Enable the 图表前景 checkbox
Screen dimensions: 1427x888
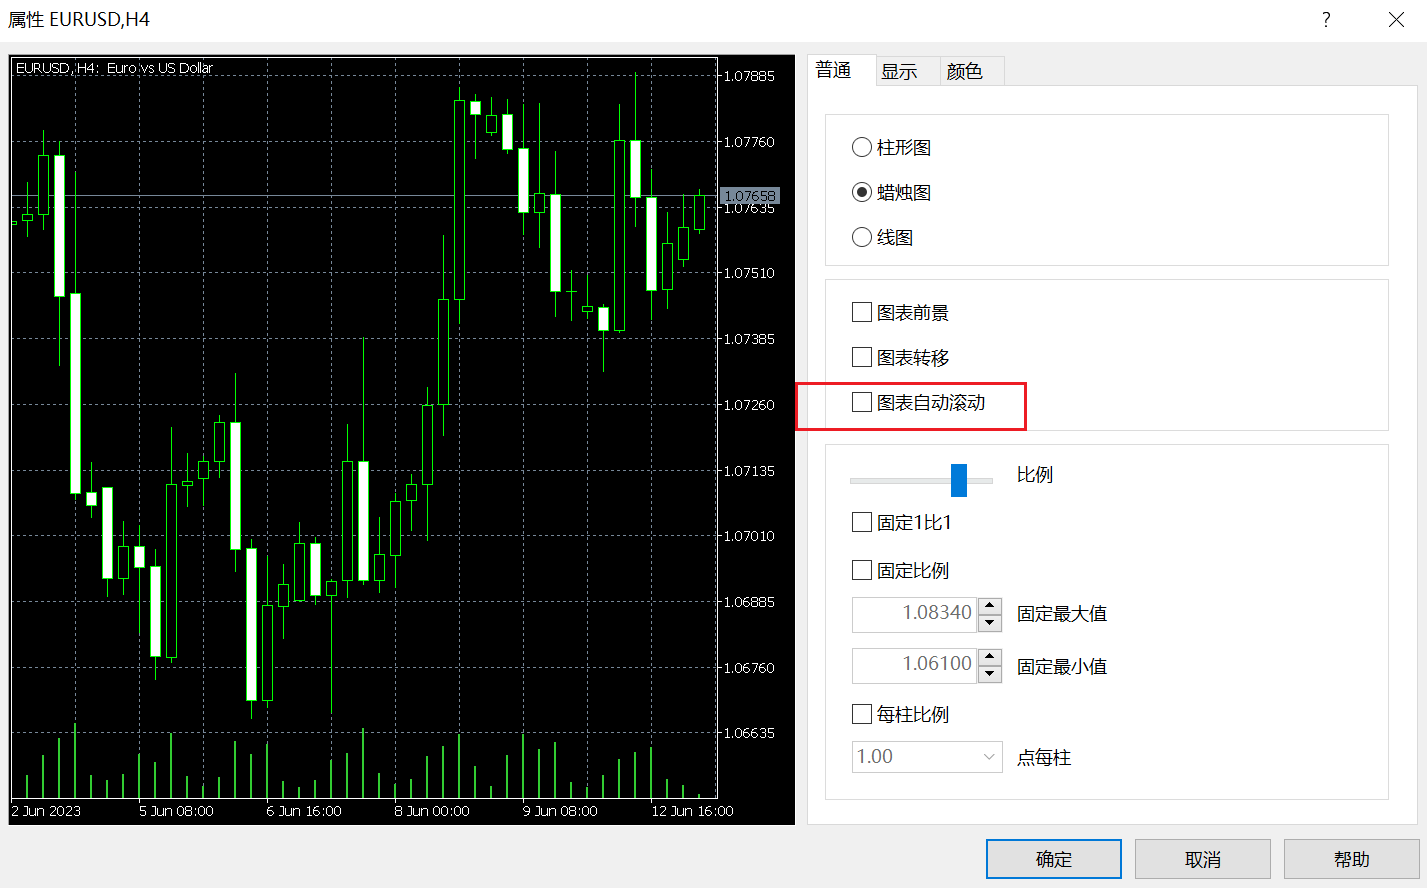(x=862, y=313)
